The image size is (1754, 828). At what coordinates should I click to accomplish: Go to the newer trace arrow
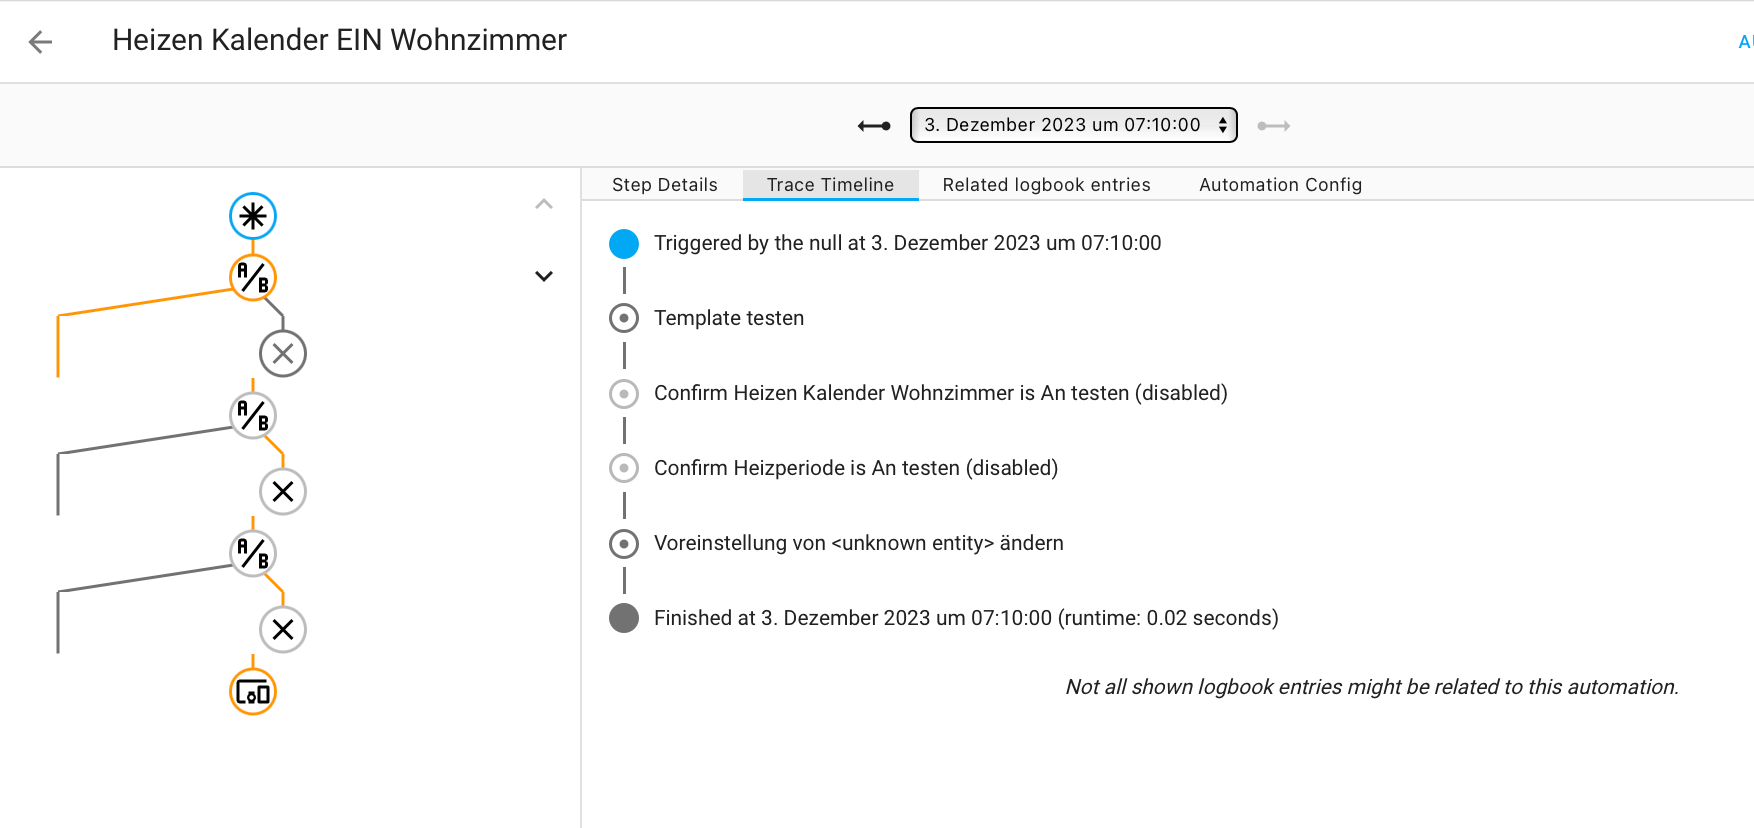click(1273, 126)
